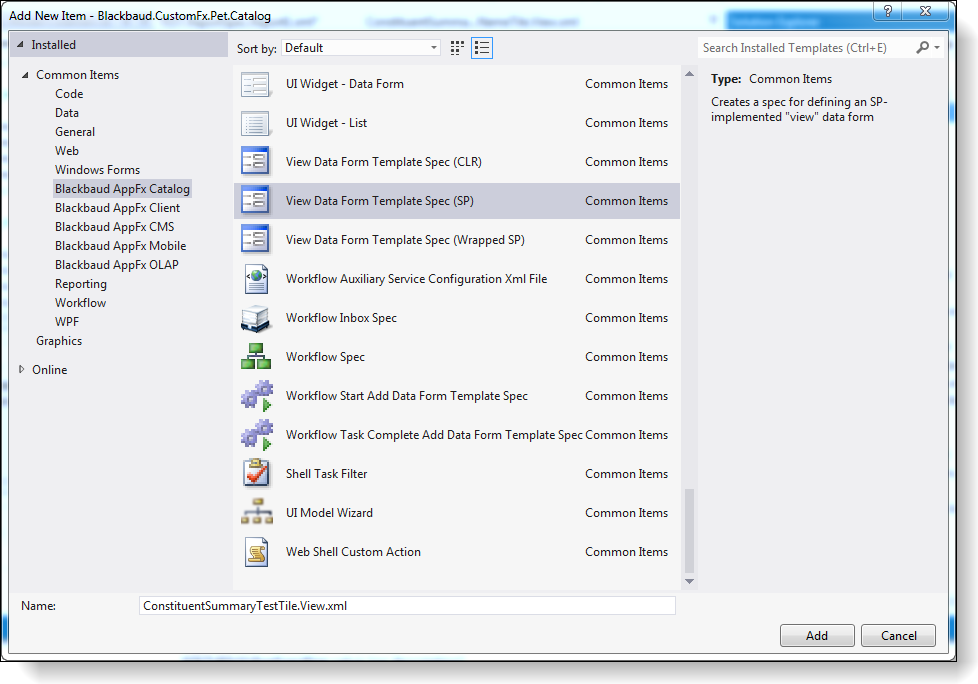Select the Workflow Spec template icon
This screenshot has height=684, width=978.
[x=256, y=356]
